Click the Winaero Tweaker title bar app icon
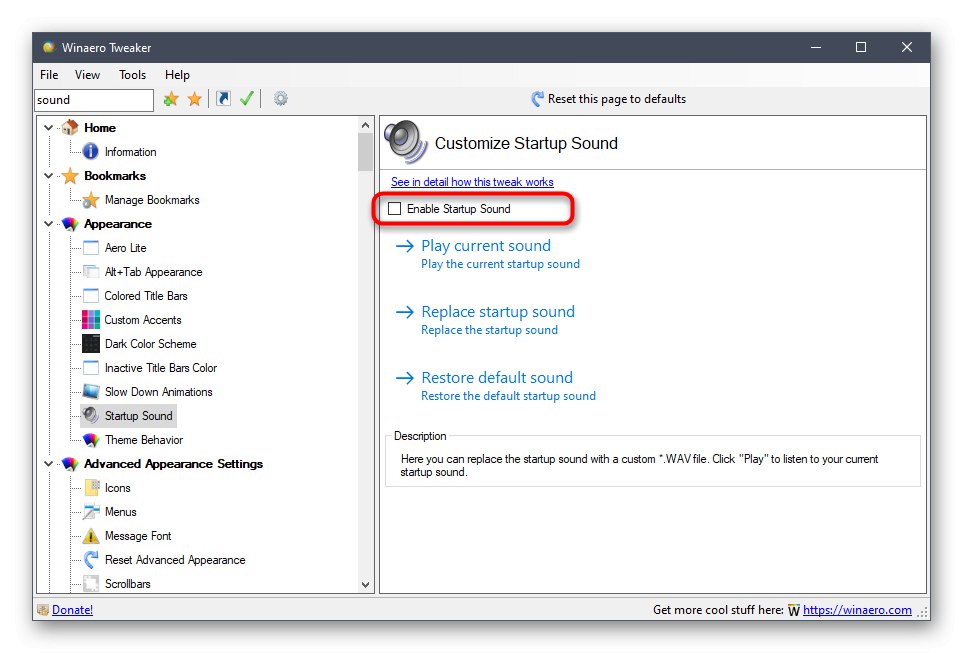963x653 pixels. pyautogui.click(x=49, y=47)
